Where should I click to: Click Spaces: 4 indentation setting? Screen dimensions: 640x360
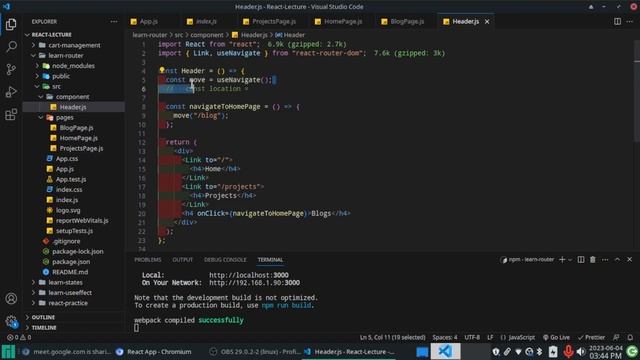[x=445, y=338]
